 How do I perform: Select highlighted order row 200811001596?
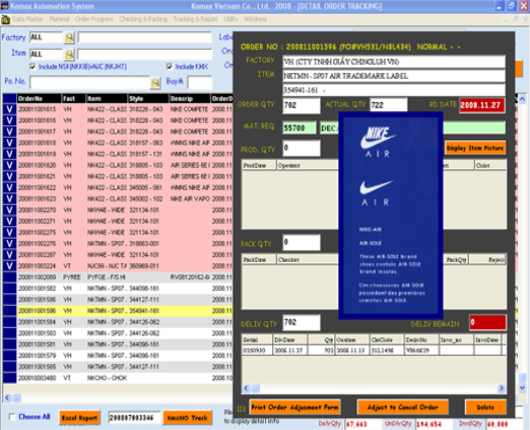[x=125, y=311]
